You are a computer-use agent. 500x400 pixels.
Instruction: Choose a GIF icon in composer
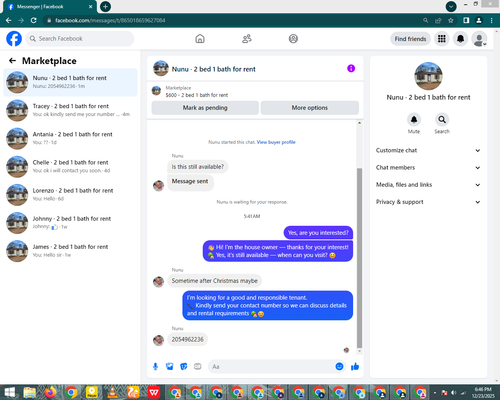tap(198, 367)
